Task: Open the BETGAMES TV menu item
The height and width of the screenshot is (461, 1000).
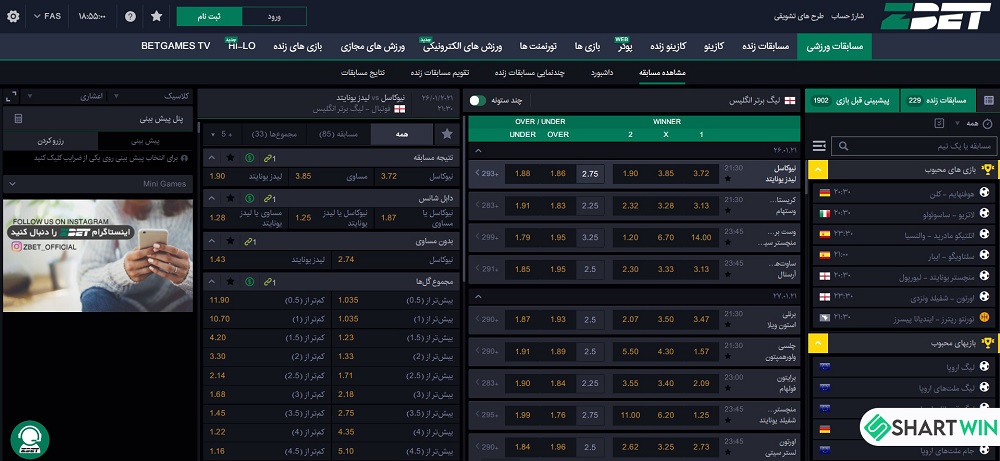Action: (x=175, y=46)
